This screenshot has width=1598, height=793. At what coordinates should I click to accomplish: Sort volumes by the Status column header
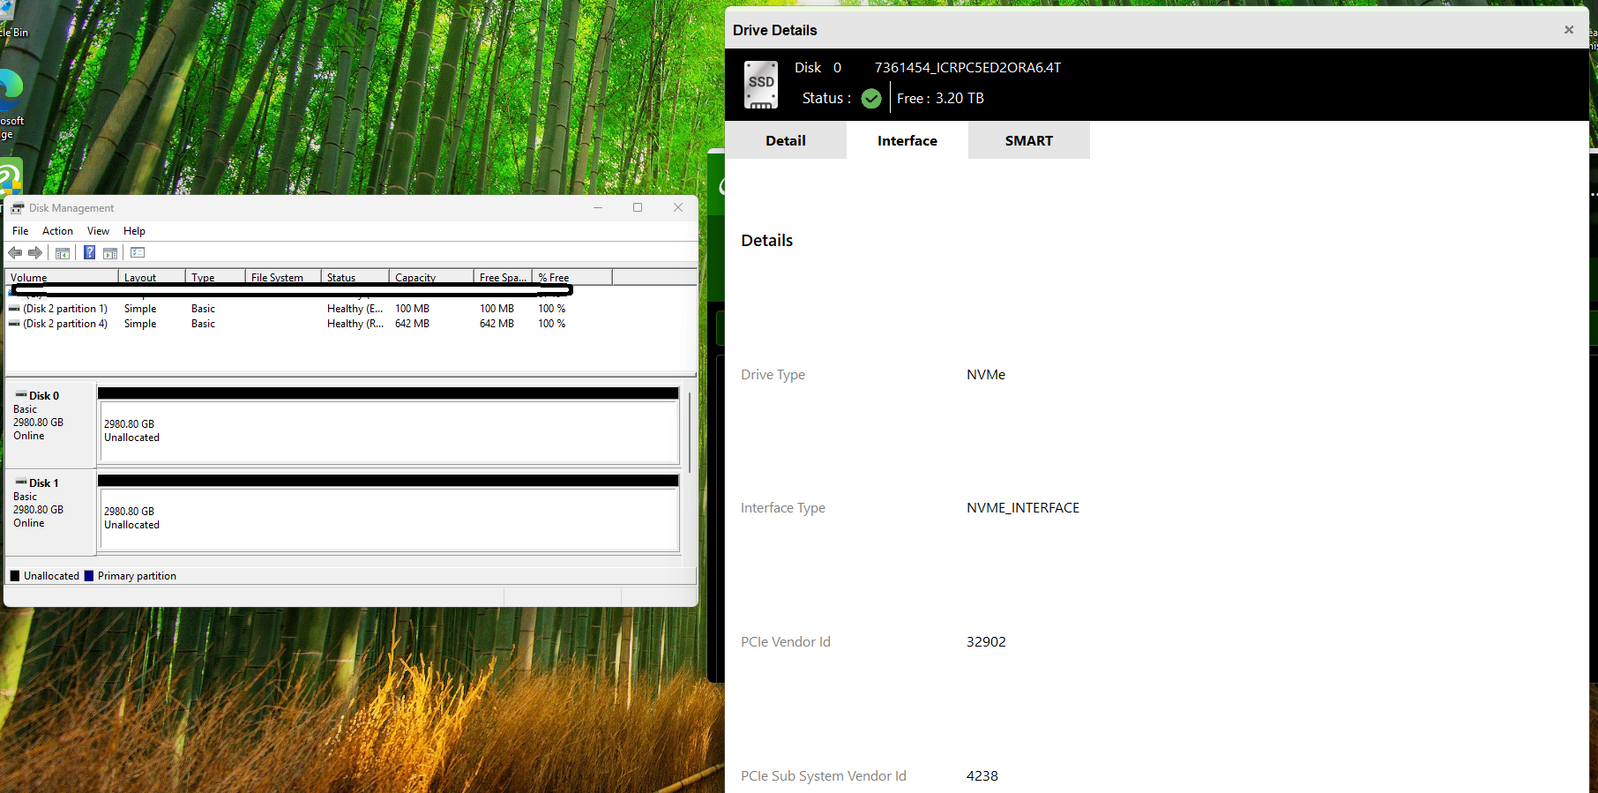point(341,278)
